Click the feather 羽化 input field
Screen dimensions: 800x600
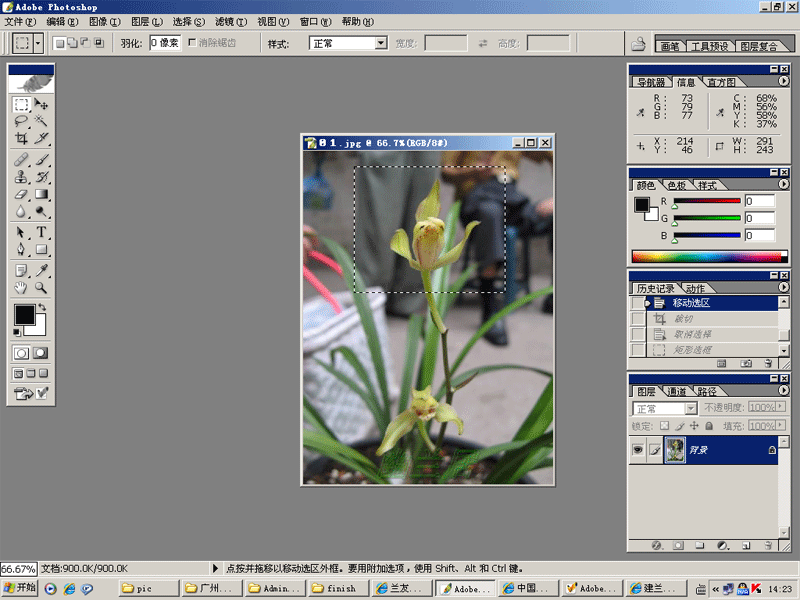[165, 43]
